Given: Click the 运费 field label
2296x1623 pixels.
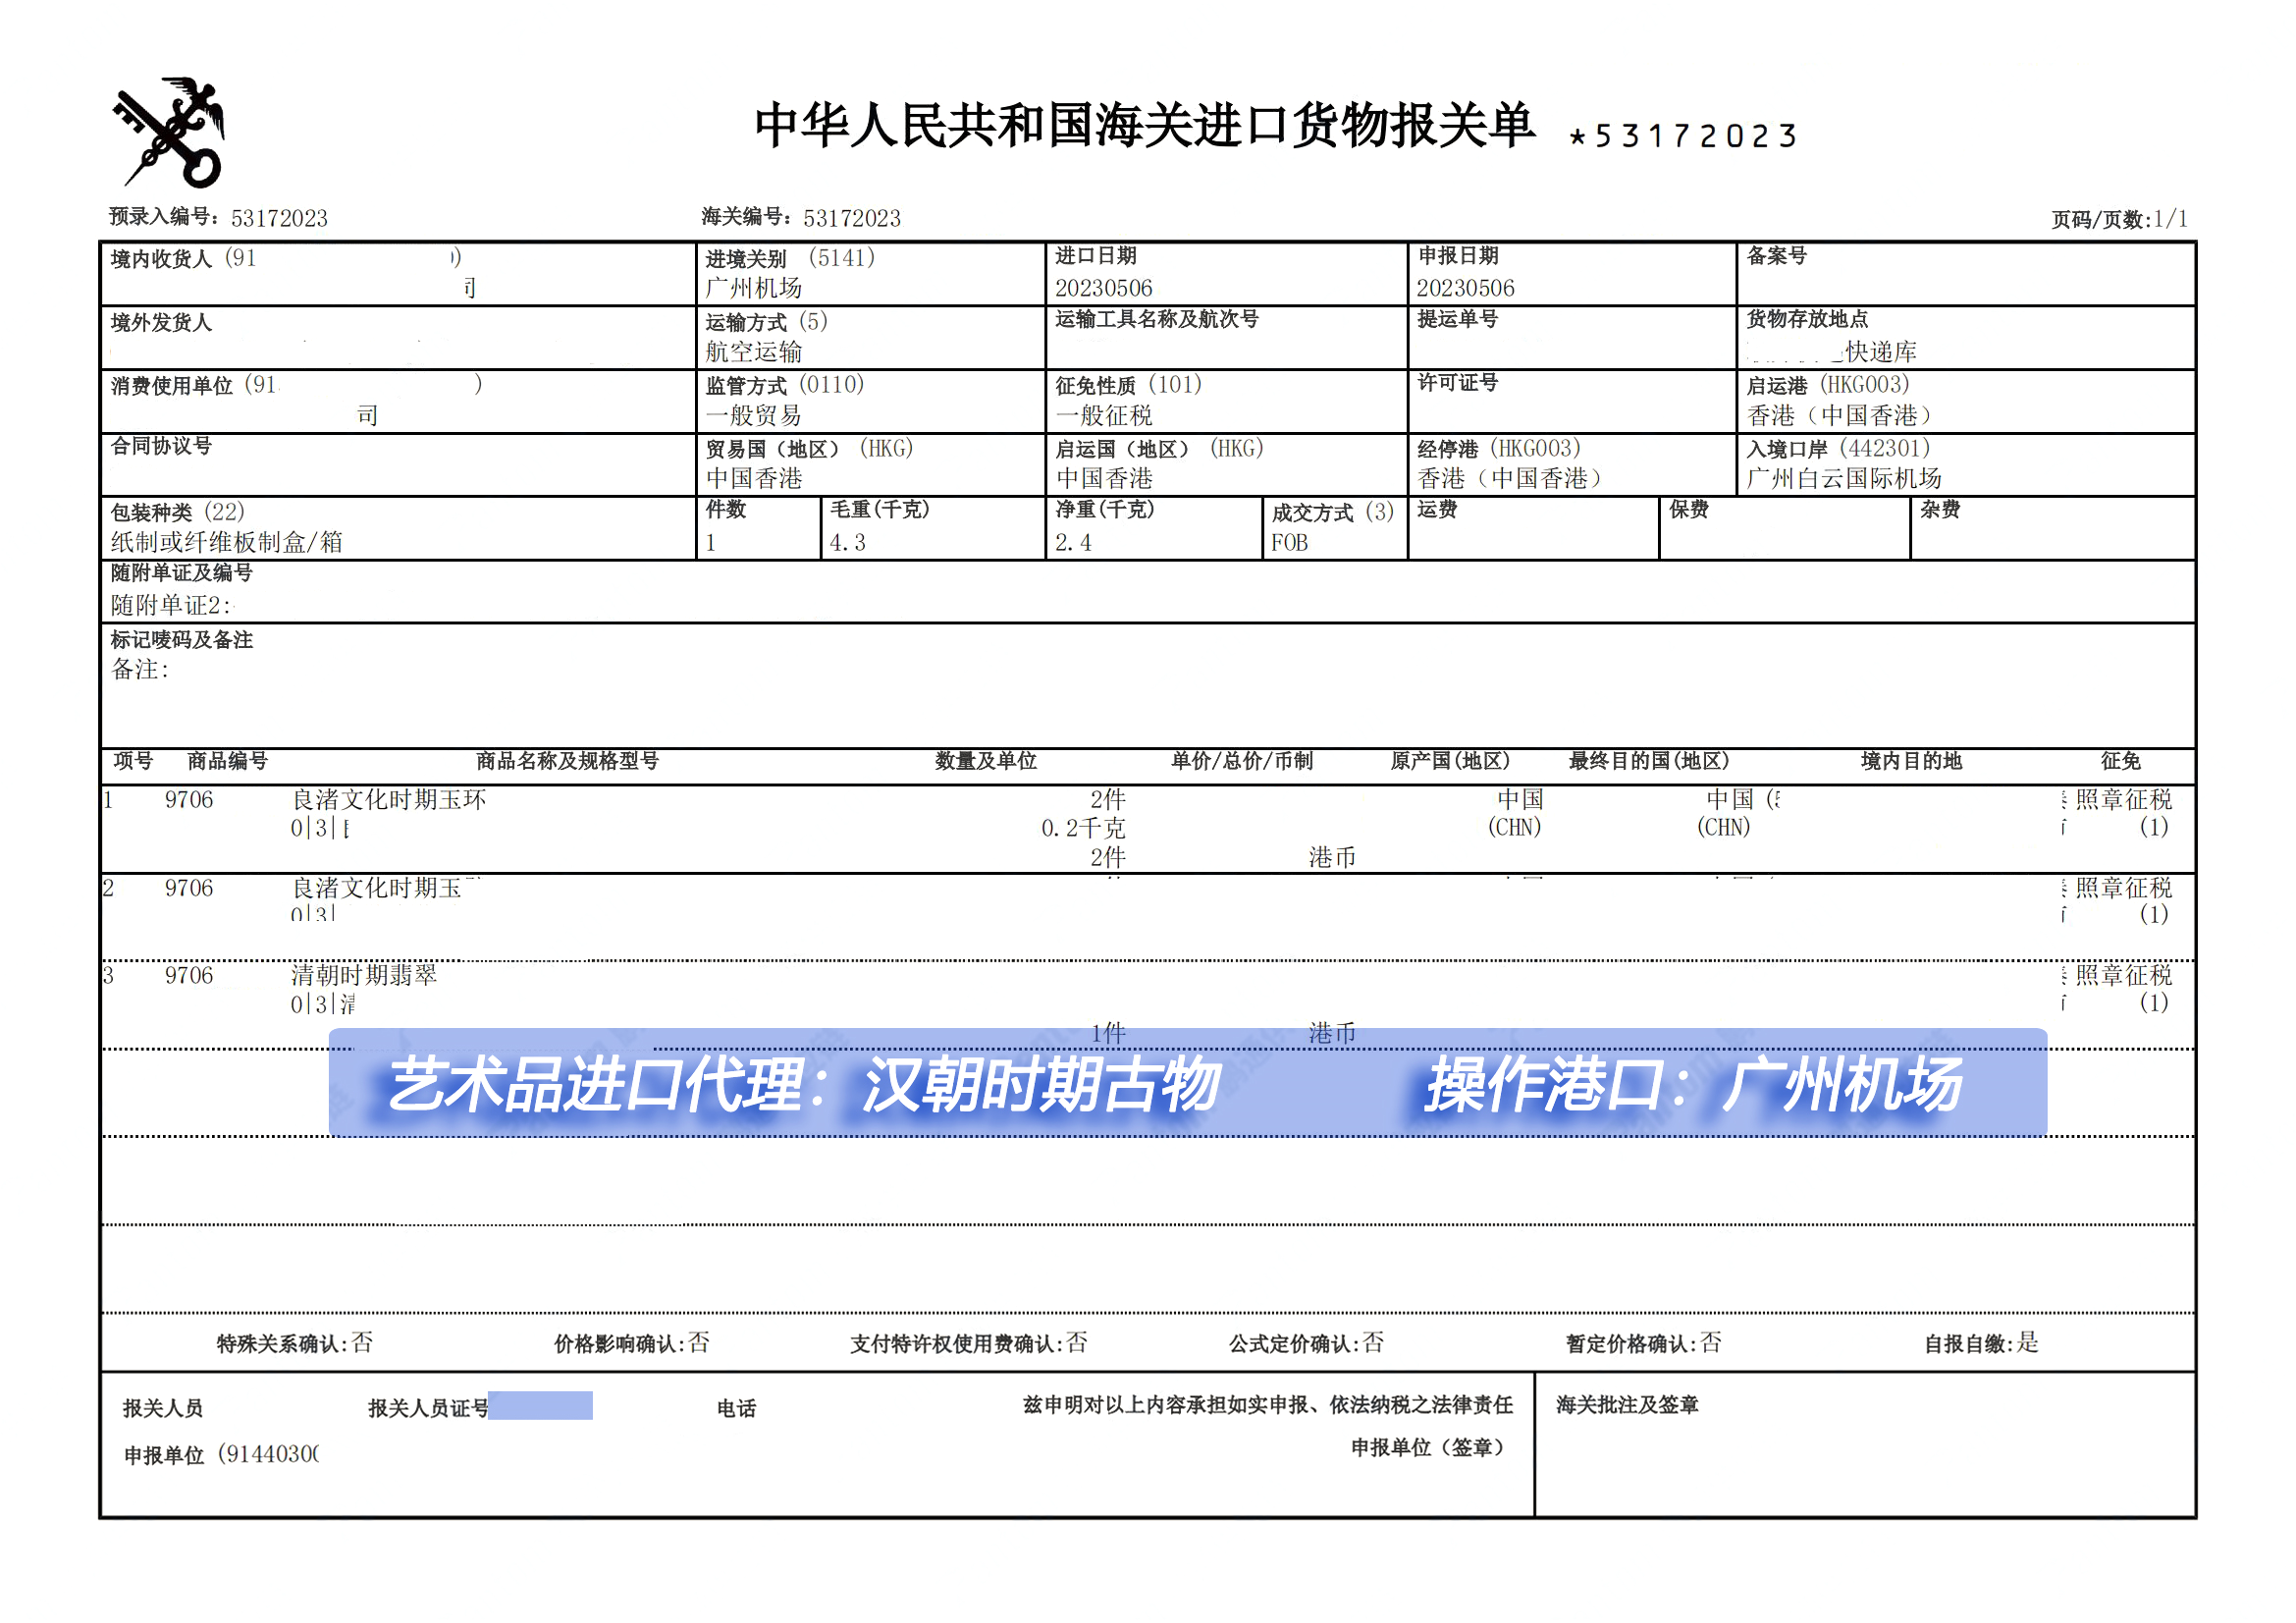Looking at the screenshot, I should [1437, 509].
